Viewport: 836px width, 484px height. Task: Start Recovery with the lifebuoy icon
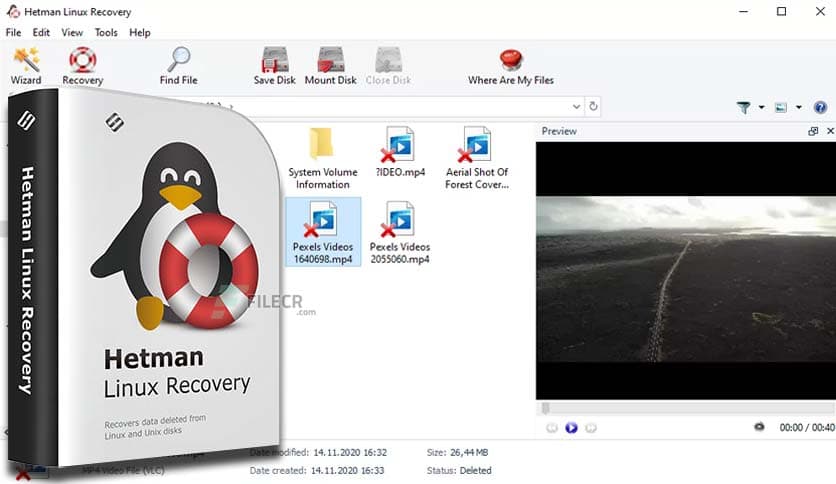coord(83,66)
